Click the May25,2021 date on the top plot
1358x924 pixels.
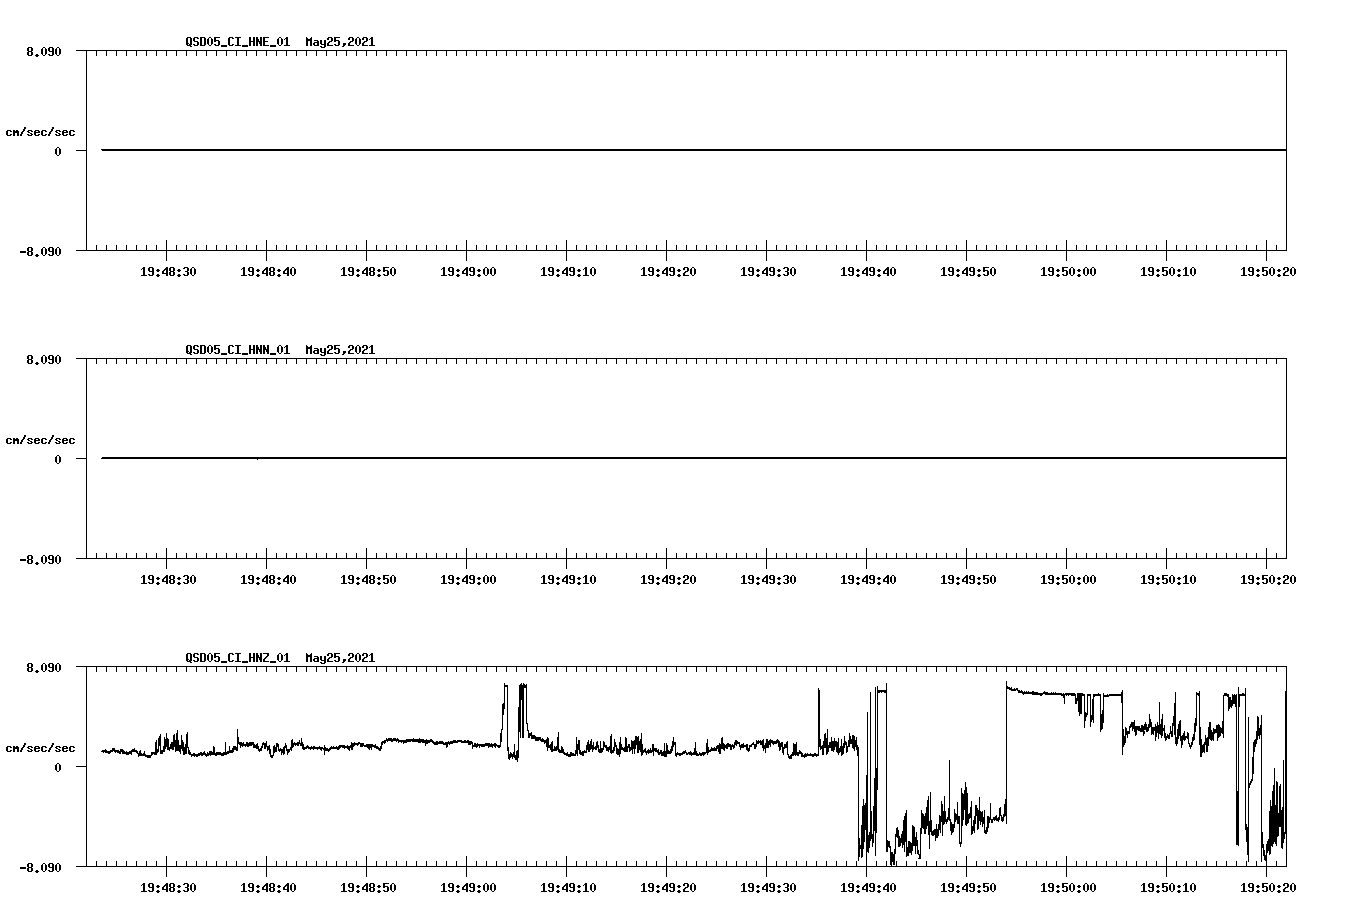(x=339, y=43)
